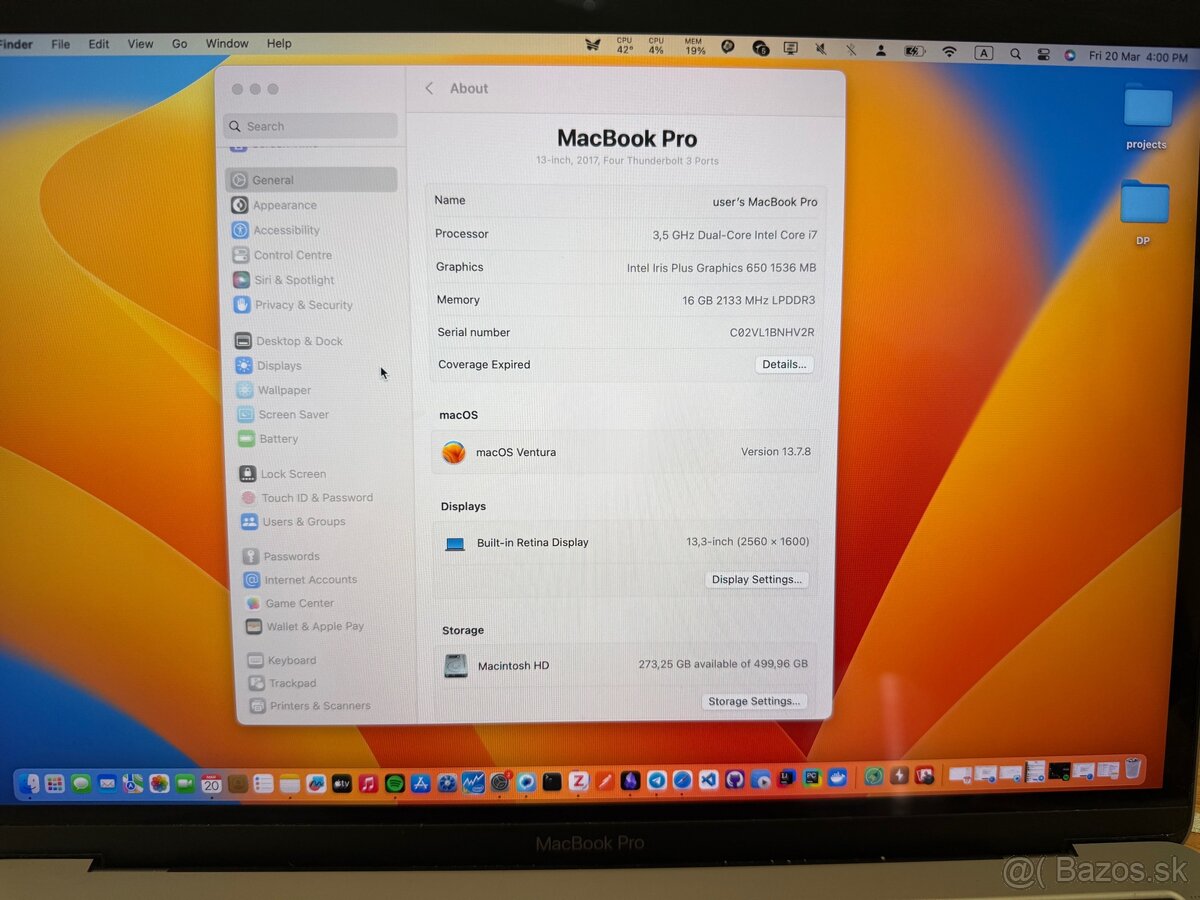Open Desktop & Dock settings

coord(298,341)
